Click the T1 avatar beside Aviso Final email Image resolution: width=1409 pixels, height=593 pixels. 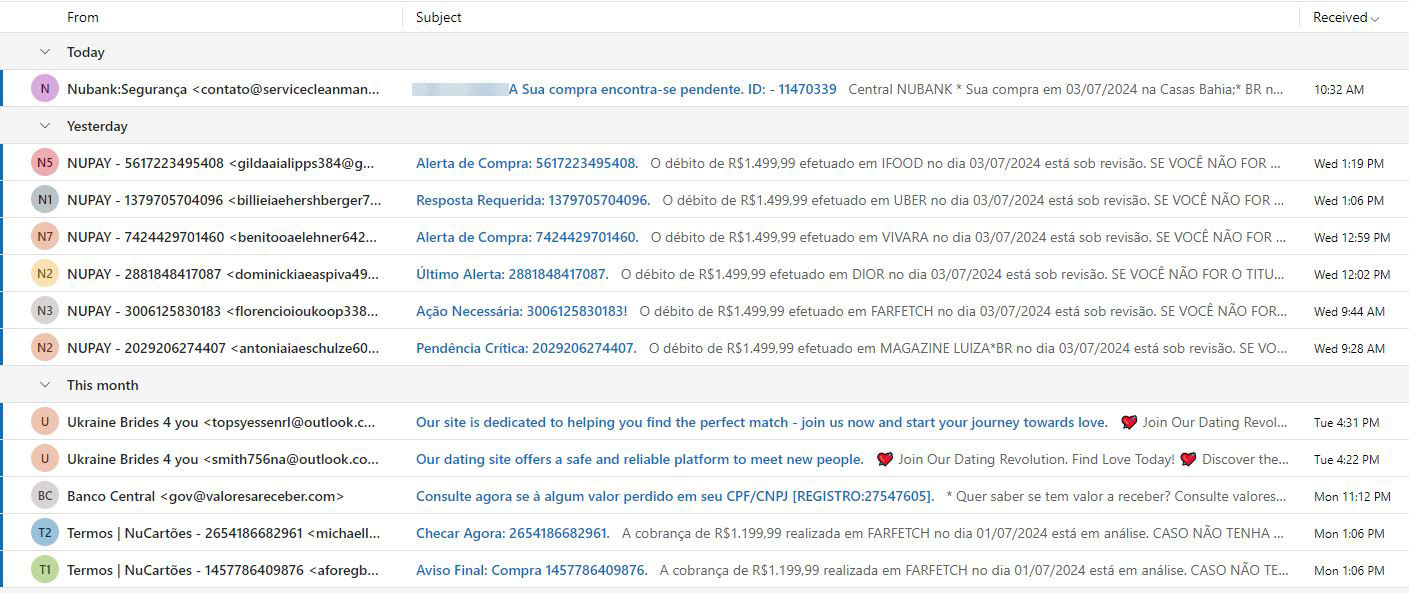click(x=45, y=570)
